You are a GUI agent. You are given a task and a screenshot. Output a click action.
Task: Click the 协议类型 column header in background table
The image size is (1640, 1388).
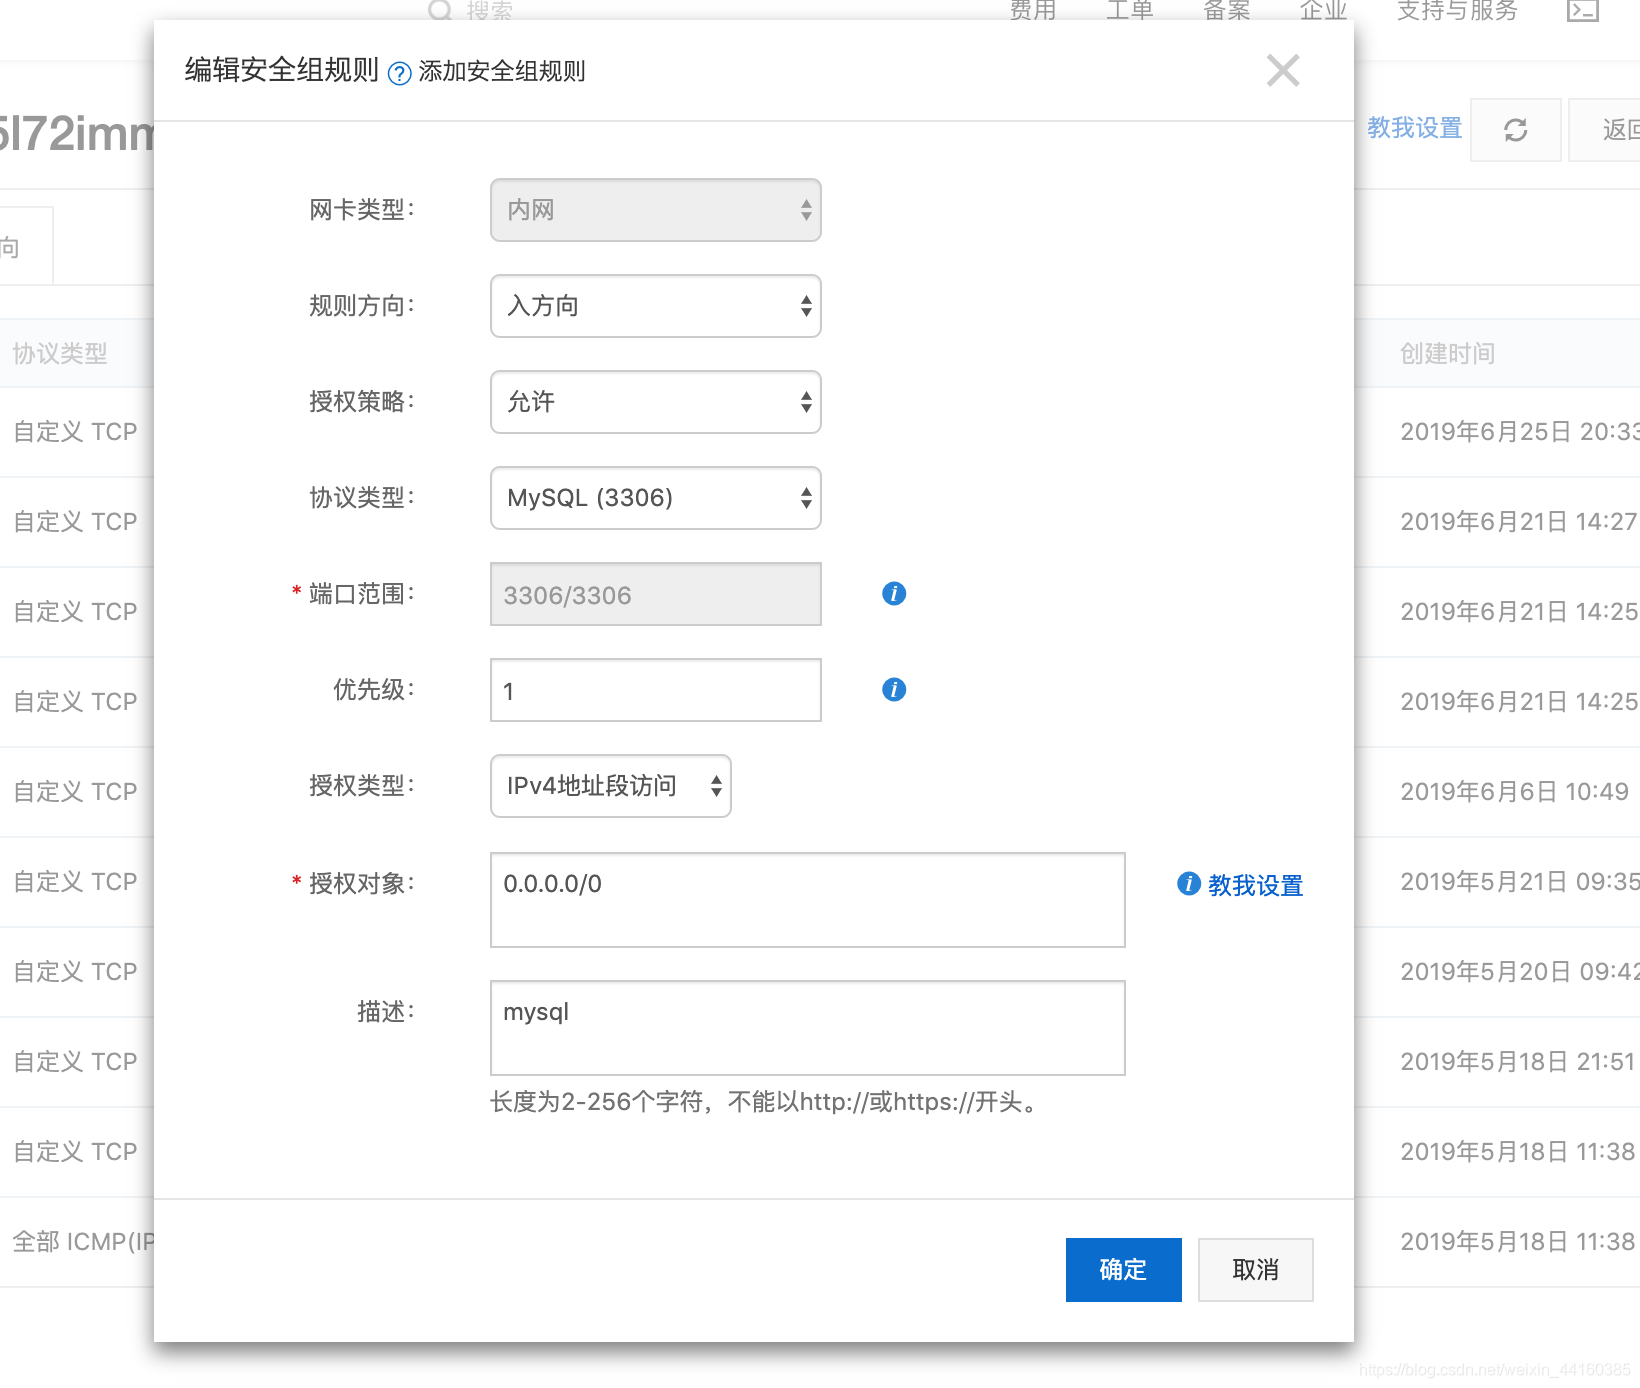click(x=60, y=354)
